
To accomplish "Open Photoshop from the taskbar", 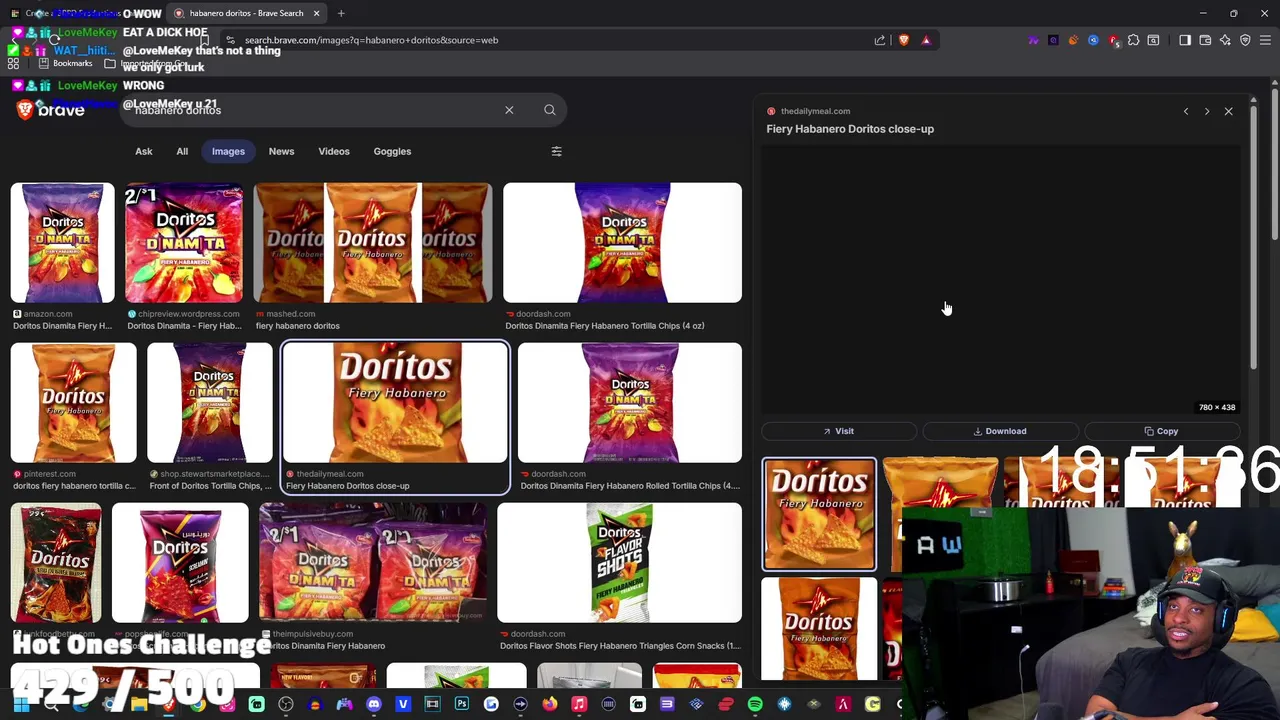I will click(x=462, y=705).
